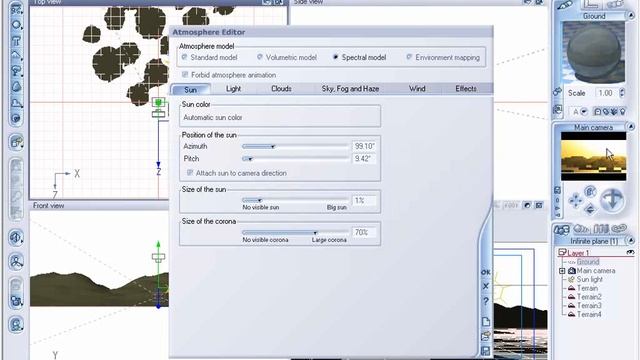Click the four-arrow move camera control

(576, 200)
